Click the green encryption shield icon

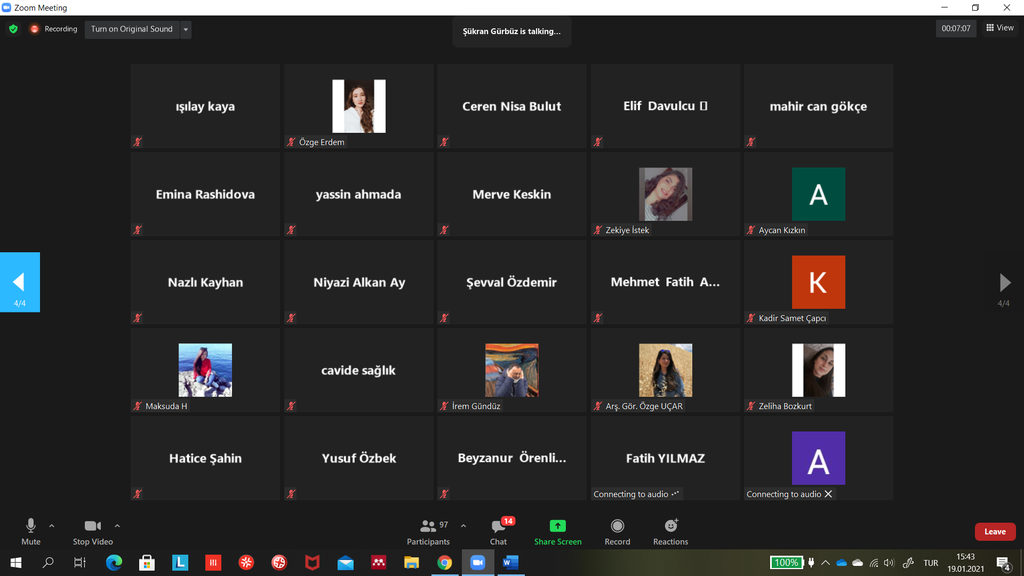tap(13, 29)
